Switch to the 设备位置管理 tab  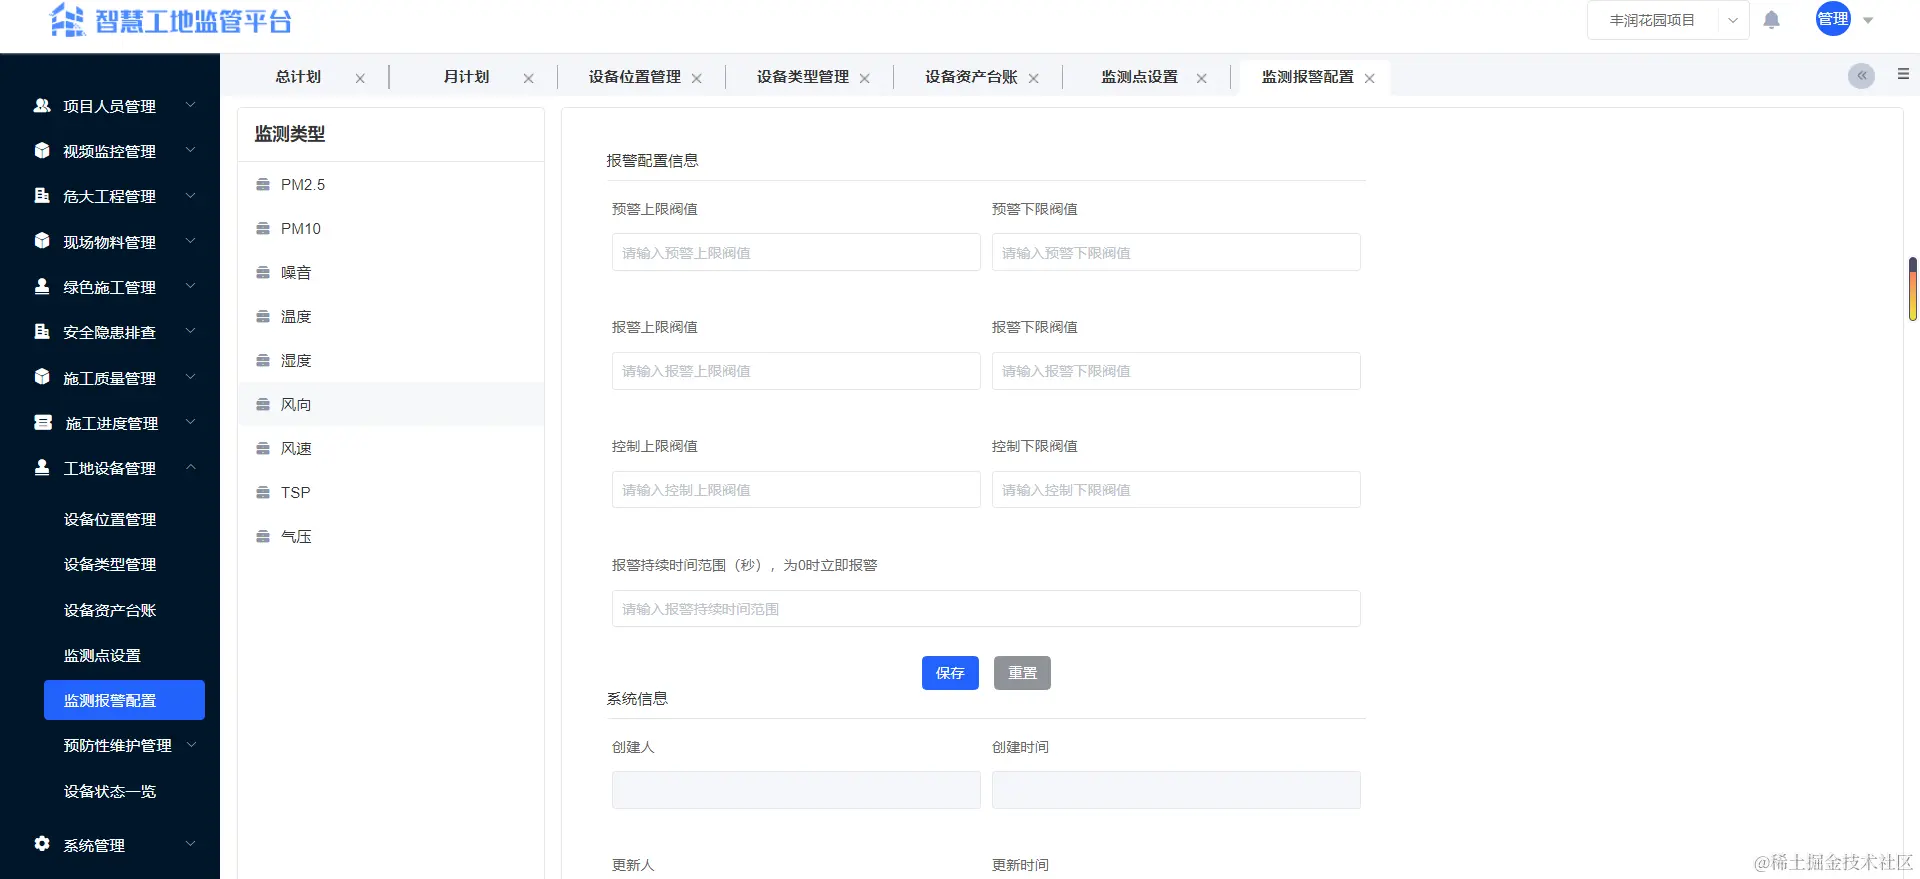[x=634, y=77]
